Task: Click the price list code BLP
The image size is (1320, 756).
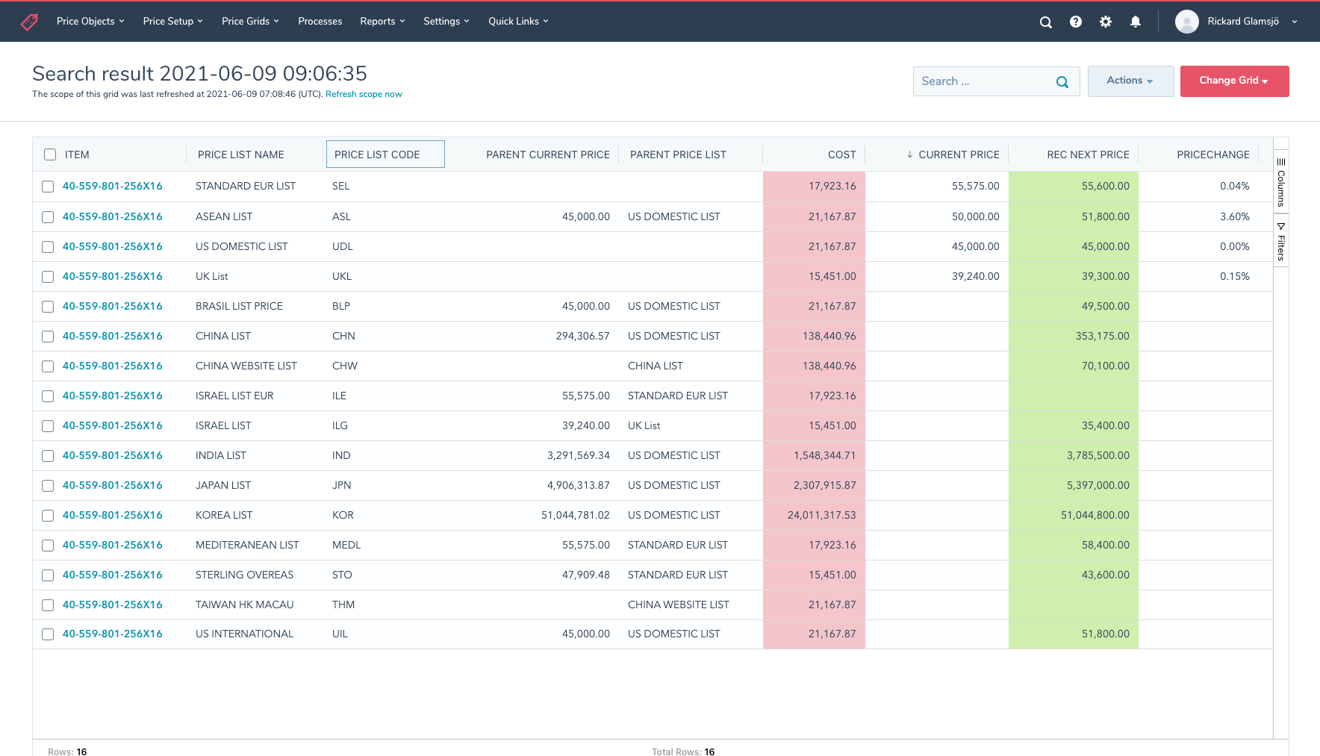Action: click(x=341, y=307)
